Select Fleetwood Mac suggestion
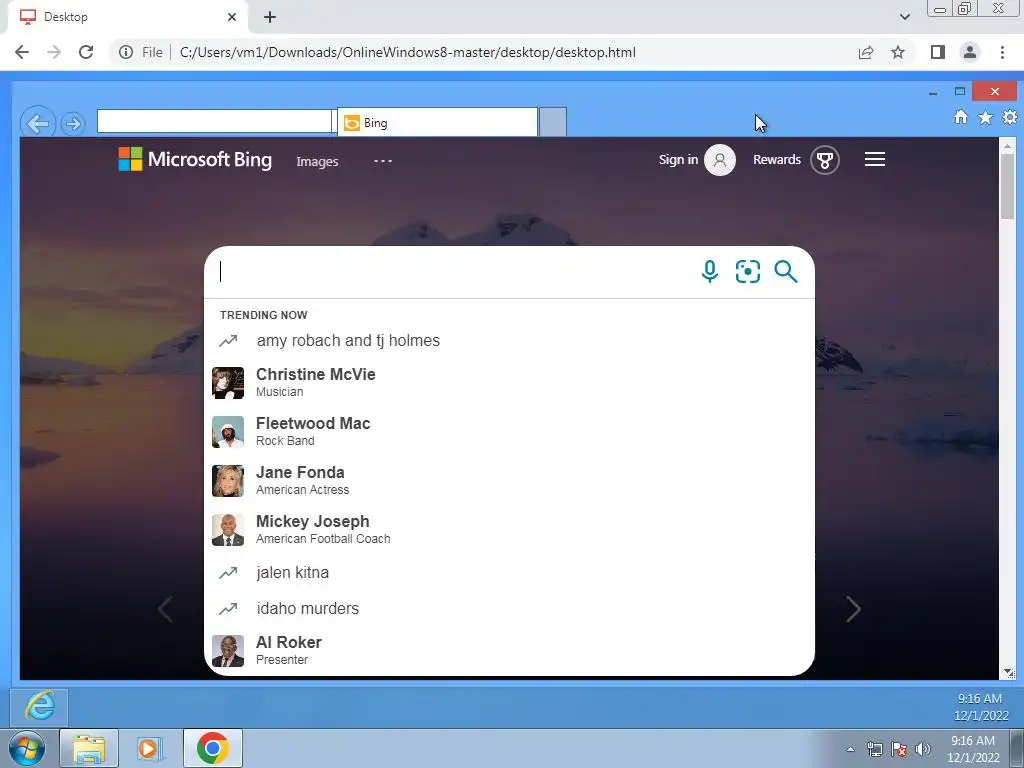 point(509,432)
